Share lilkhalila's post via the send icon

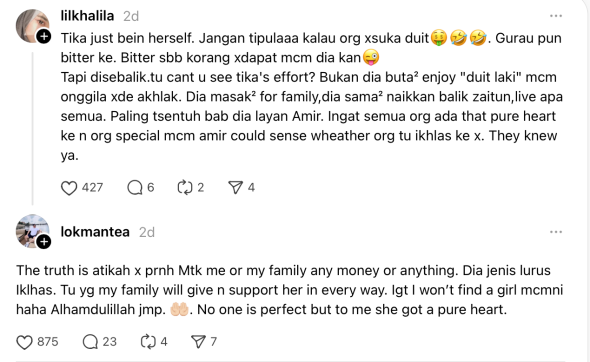236,187
